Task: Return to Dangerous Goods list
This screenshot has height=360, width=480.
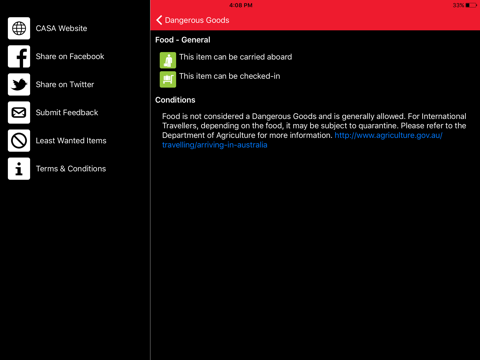Action: [197, 20]
